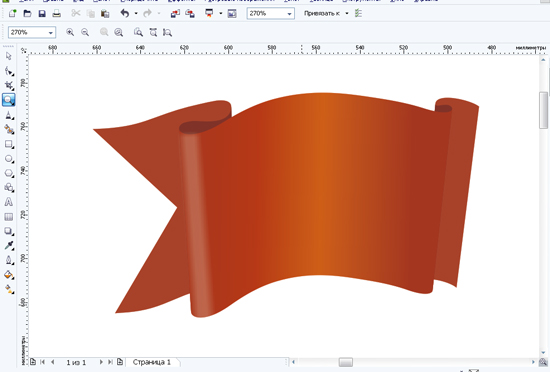Click the Export icon
The image size is (550, 372).
click(x=190, y=14)
